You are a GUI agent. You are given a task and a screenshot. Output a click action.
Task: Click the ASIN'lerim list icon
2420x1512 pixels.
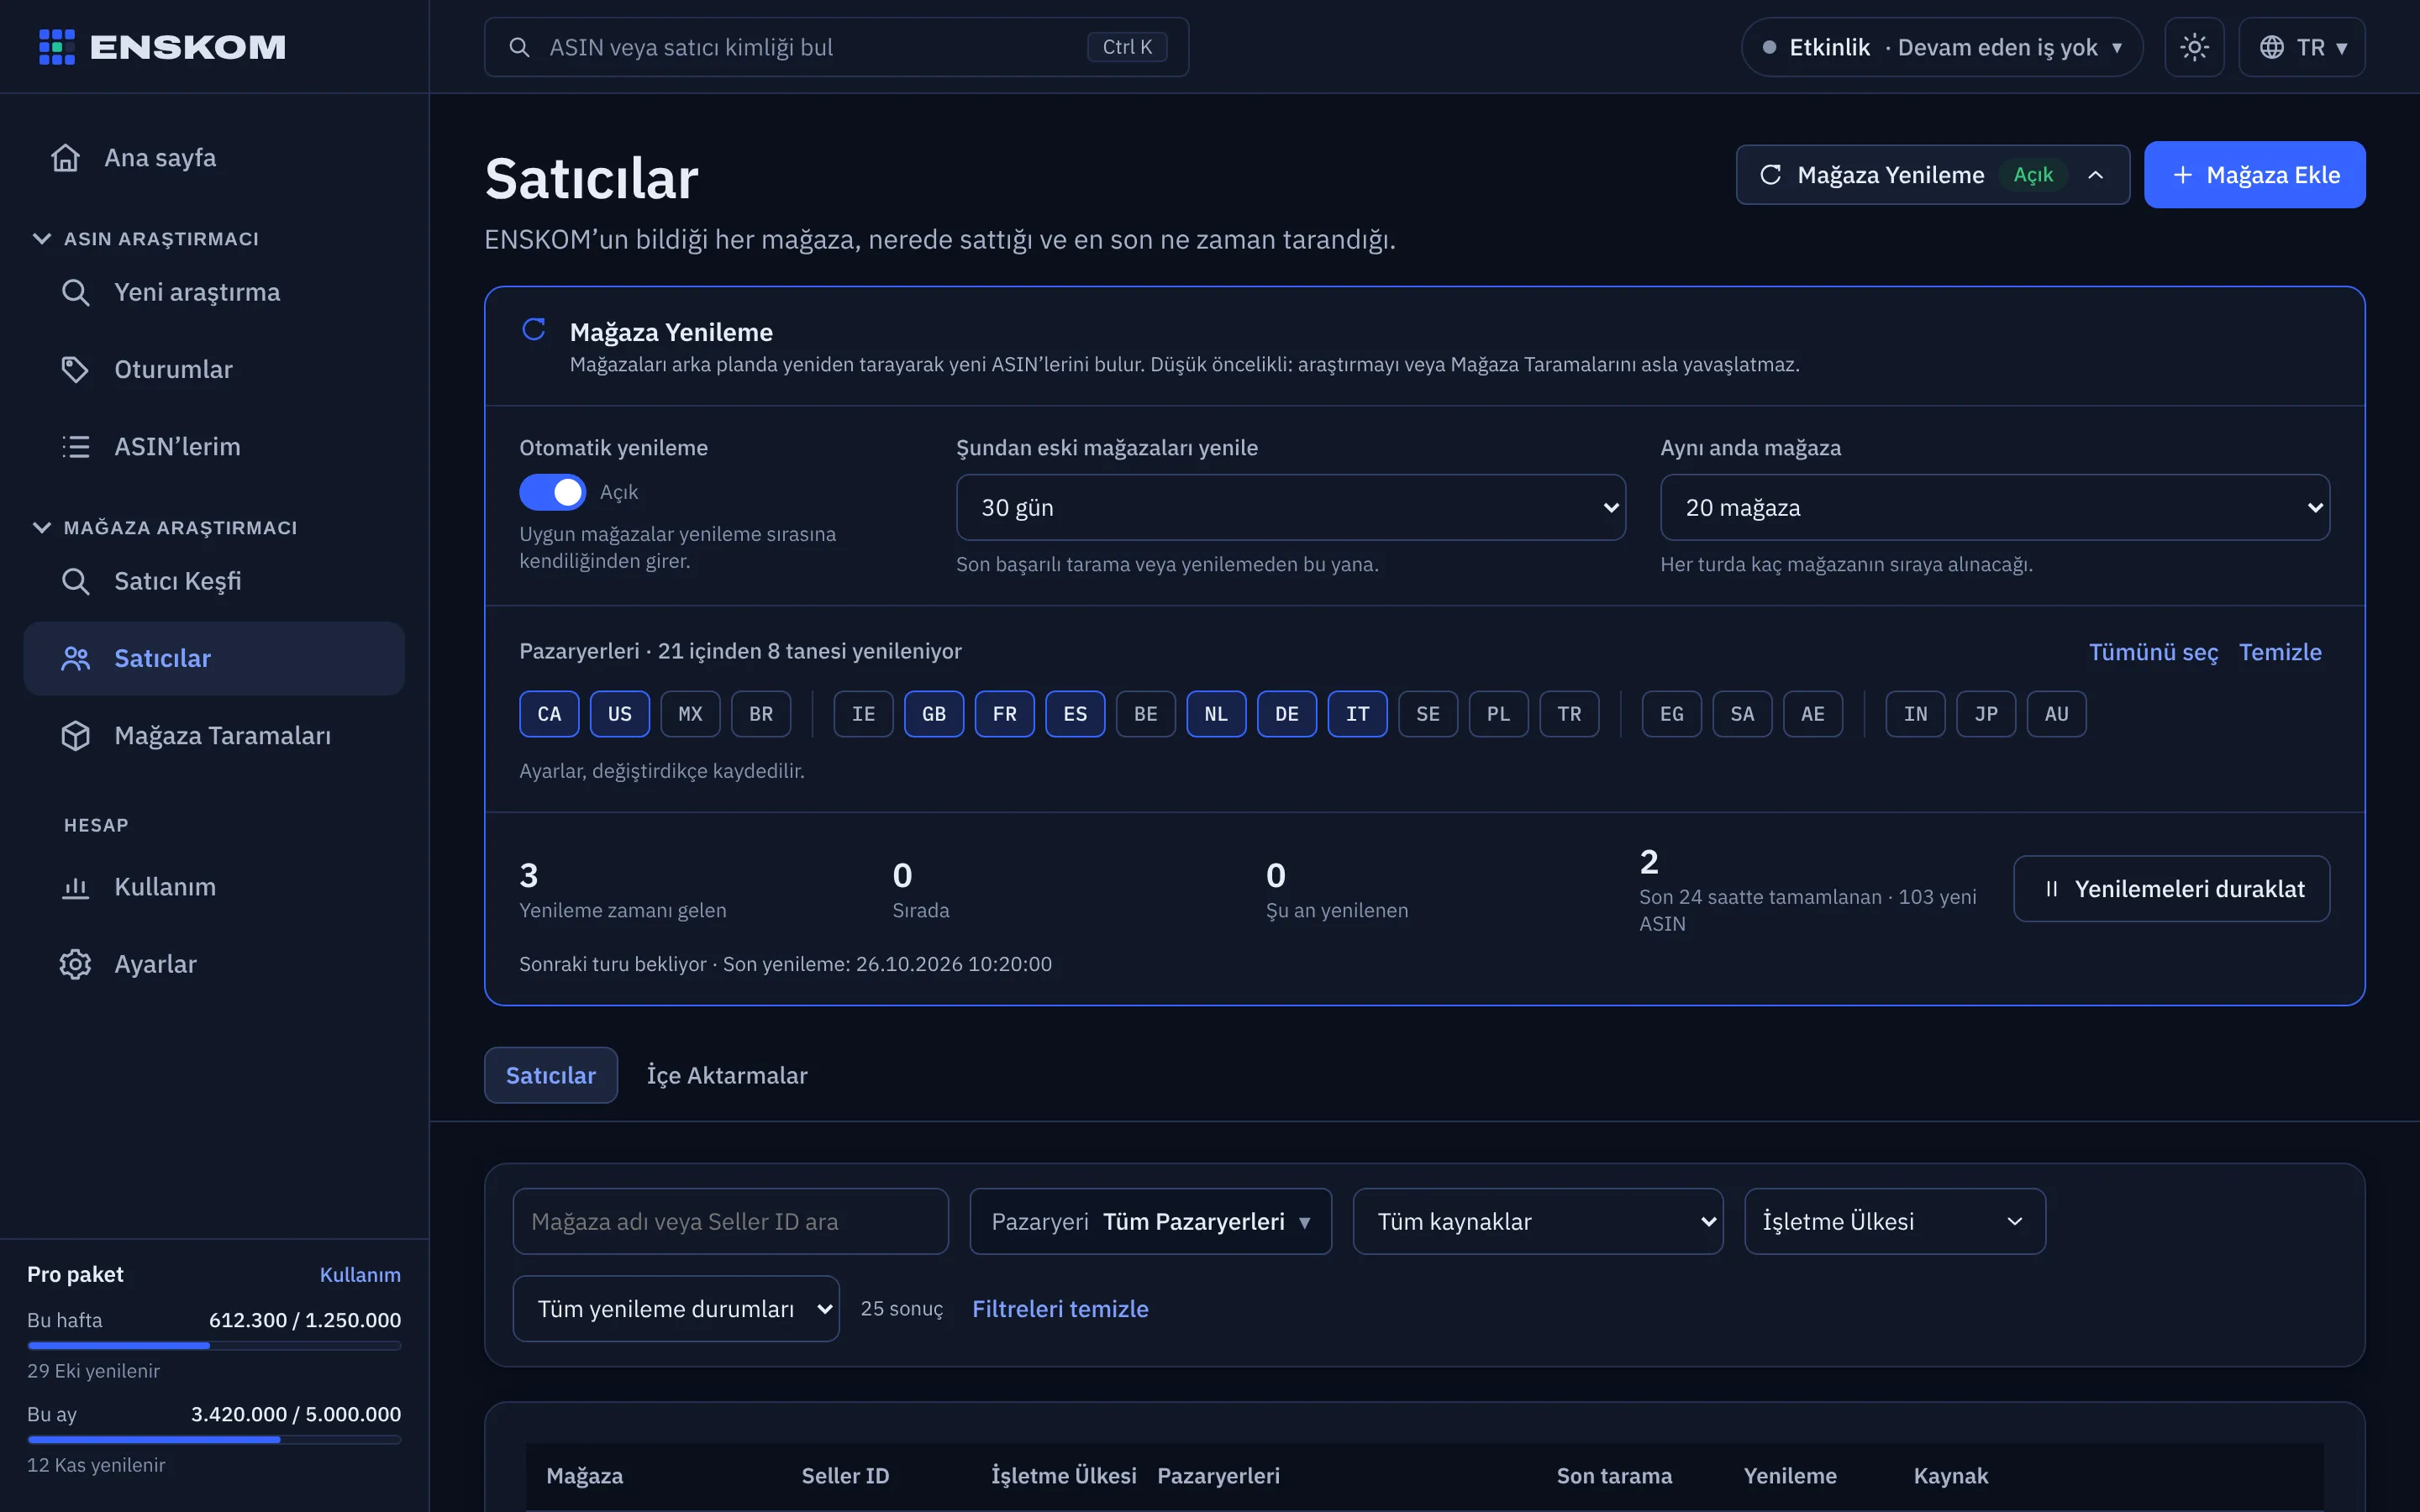pyautogui.click(x=76, y=446)
